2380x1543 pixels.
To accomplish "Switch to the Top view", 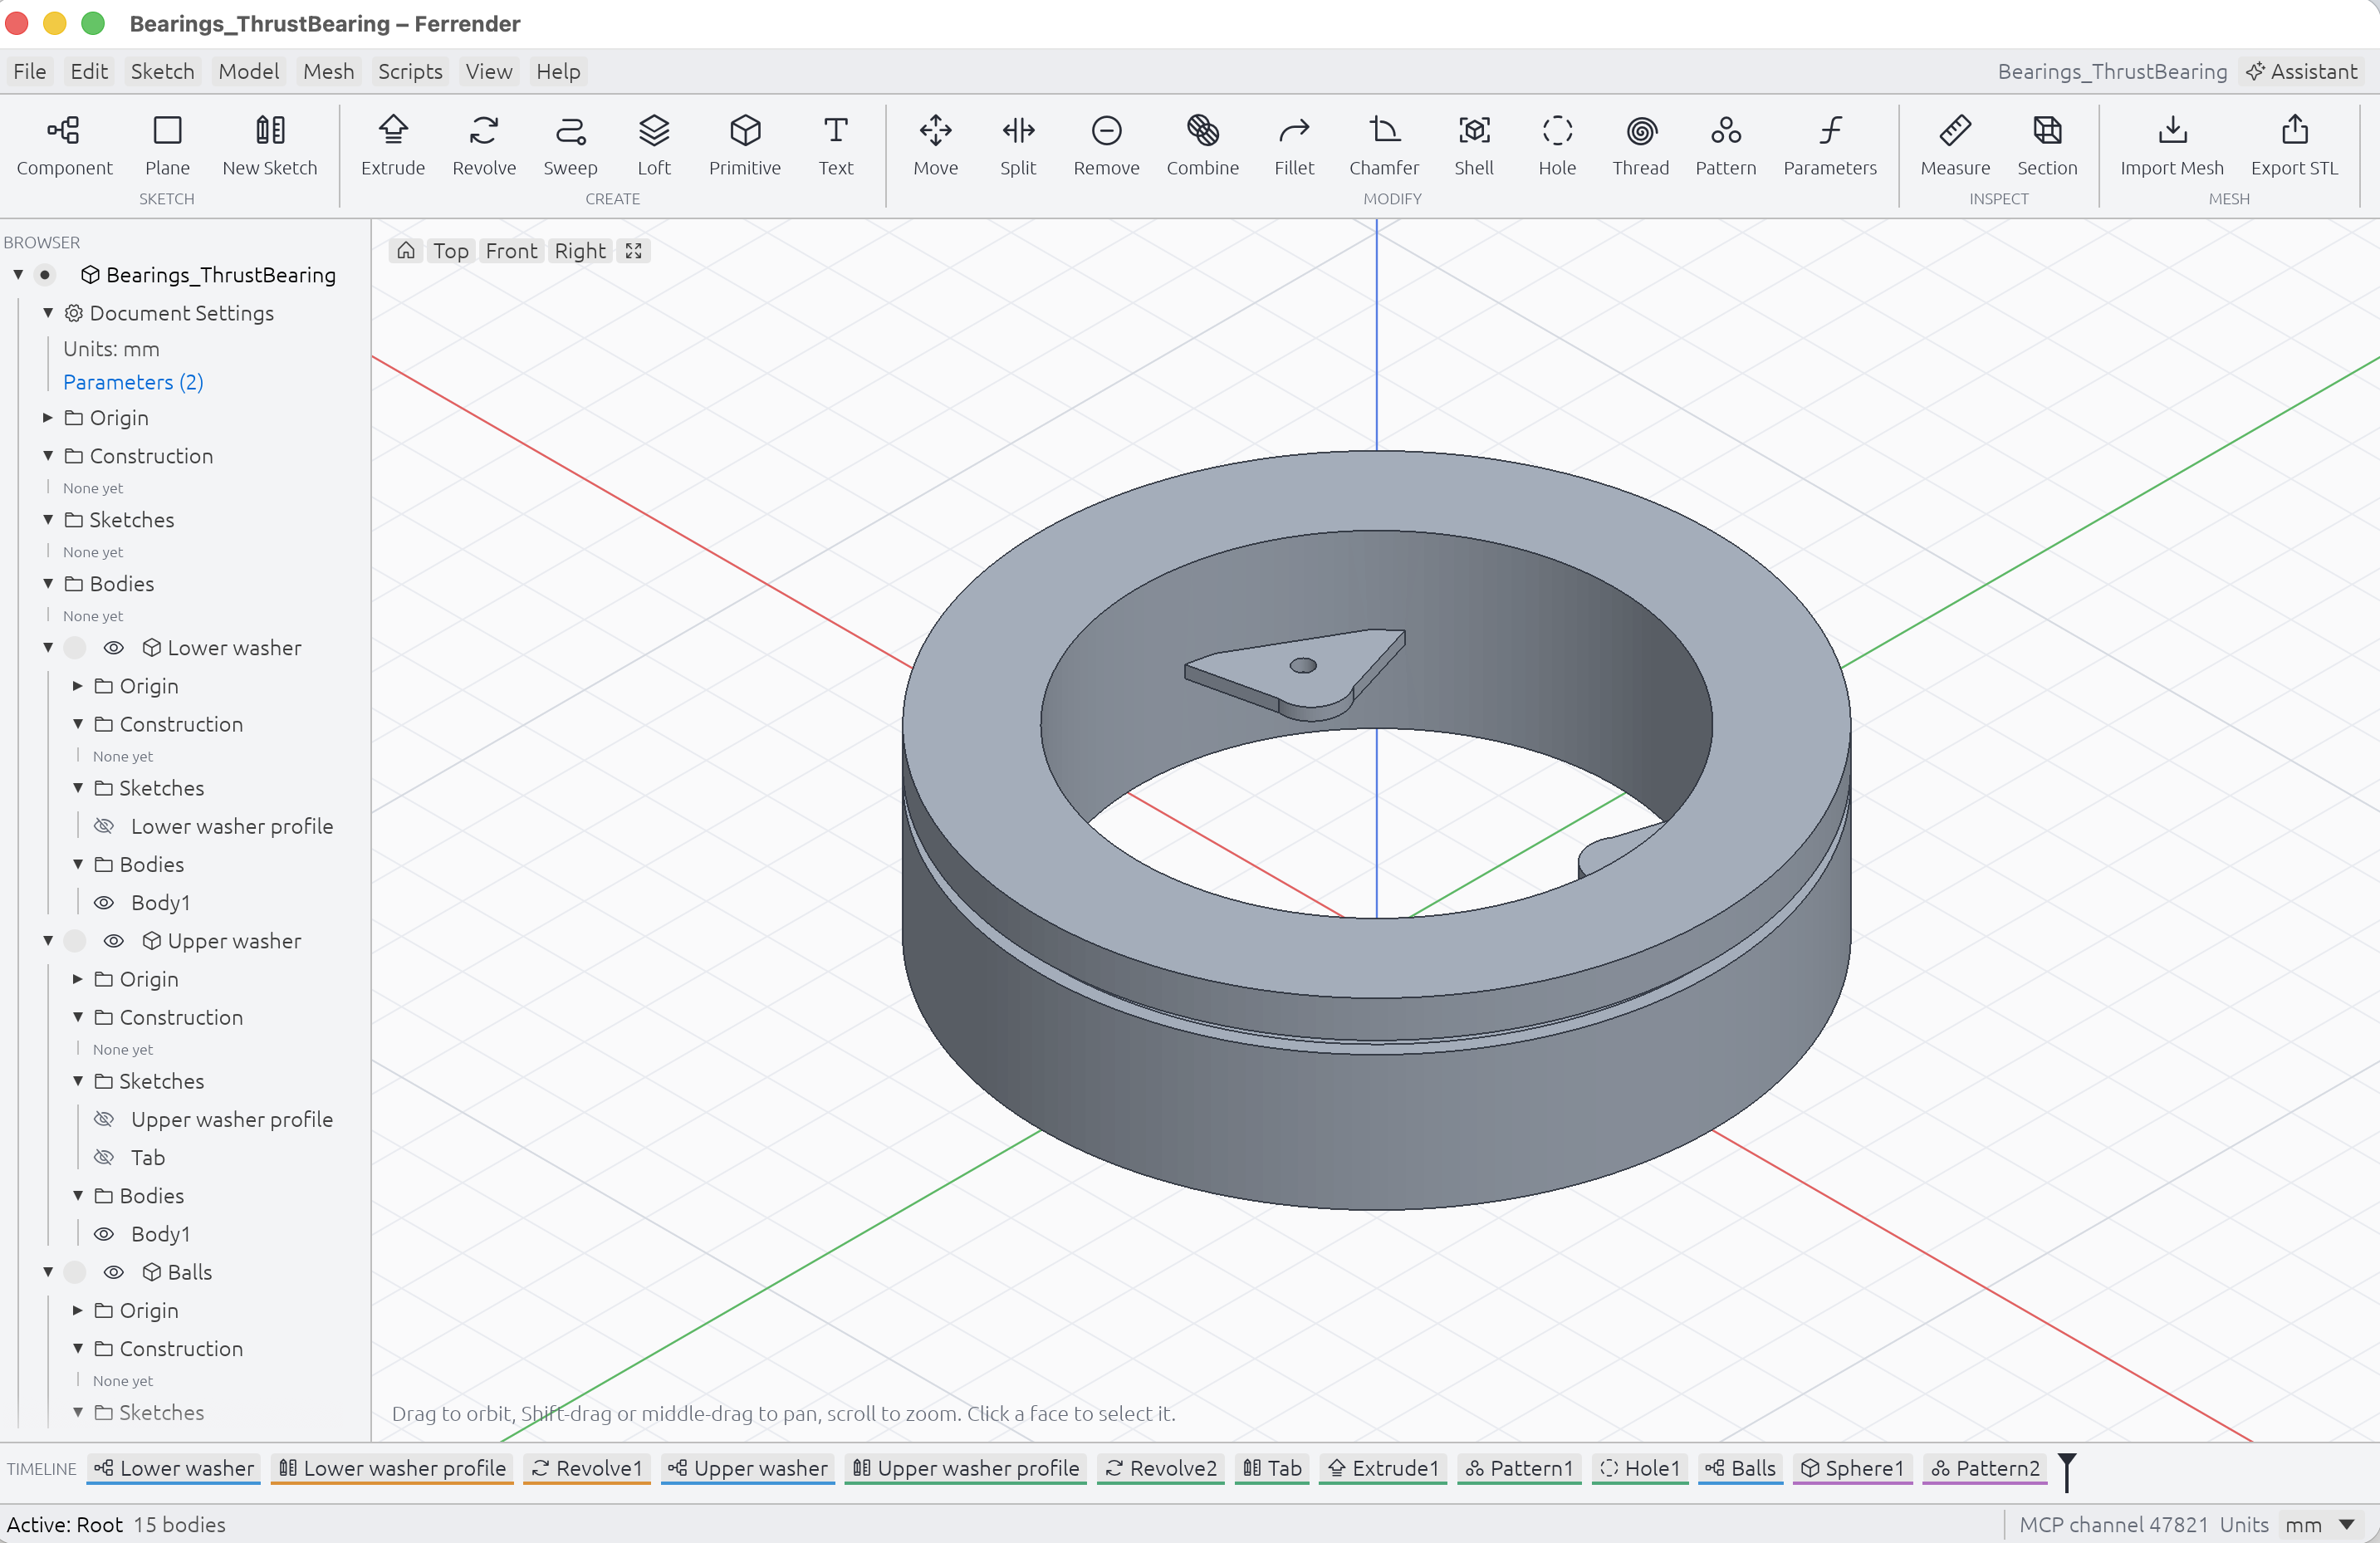I will pos(451,251).
